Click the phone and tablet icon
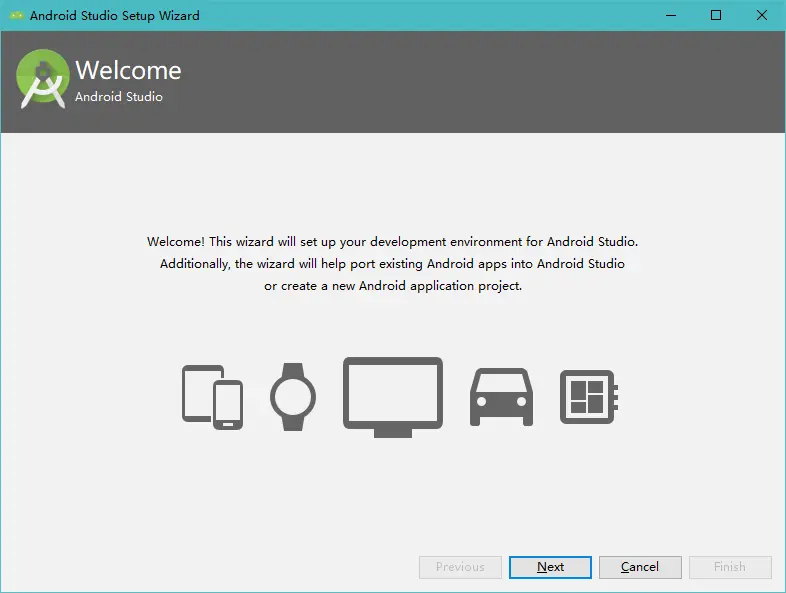Viewport: 786px width, 593px height. pos(213,397)
